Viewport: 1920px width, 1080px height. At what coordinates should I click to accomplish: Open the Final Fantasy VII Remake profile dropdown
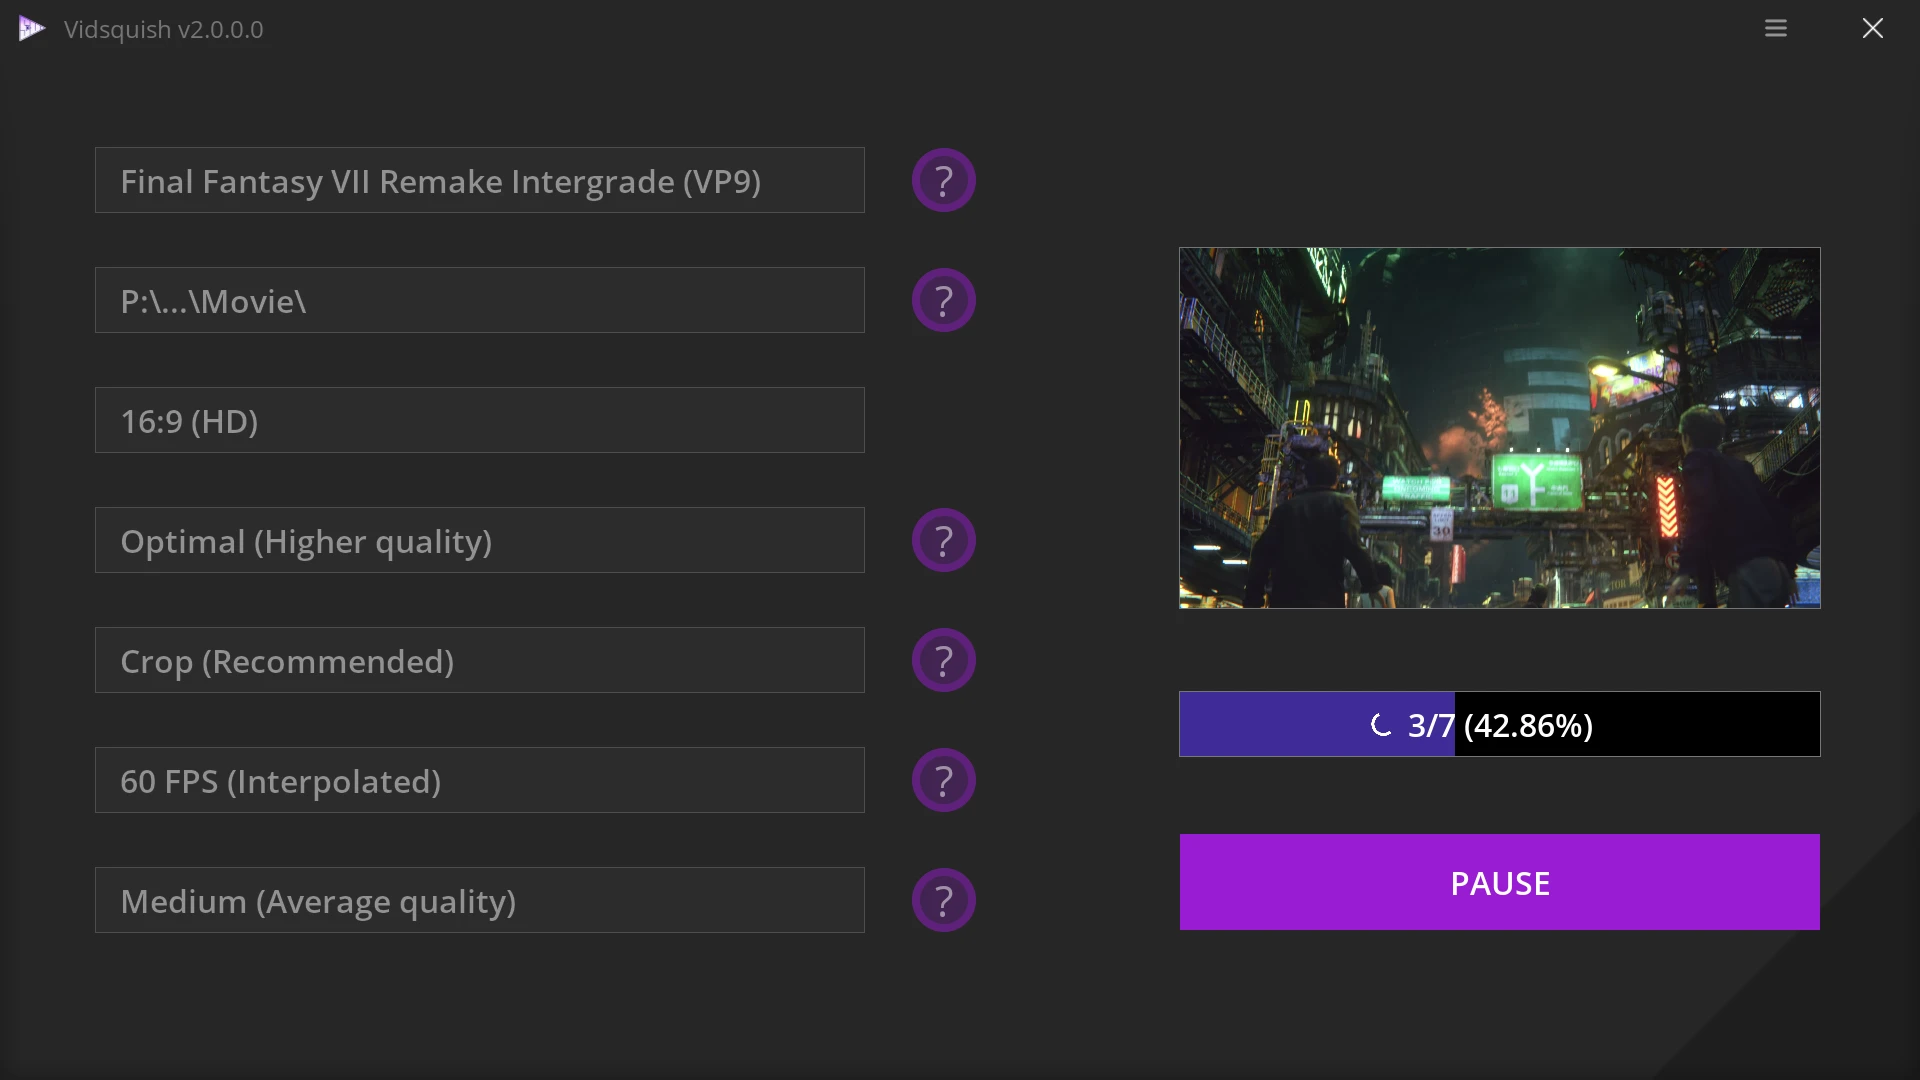click(480, 181)
